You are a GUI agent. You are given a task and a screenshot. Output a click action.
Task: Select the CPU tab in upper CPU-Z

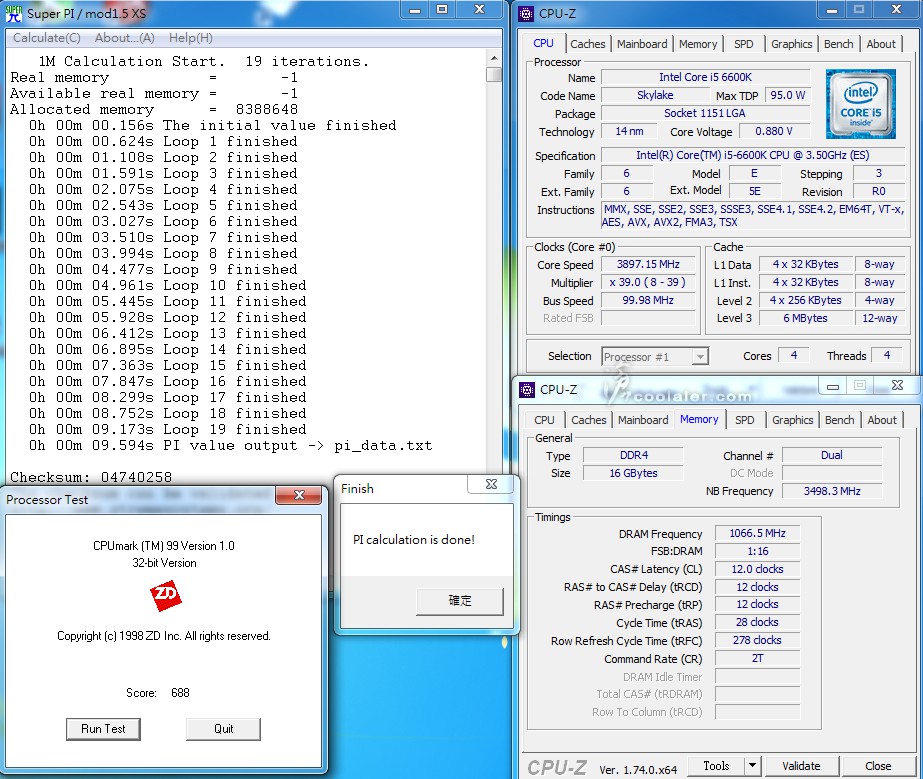tap(543, 44)
